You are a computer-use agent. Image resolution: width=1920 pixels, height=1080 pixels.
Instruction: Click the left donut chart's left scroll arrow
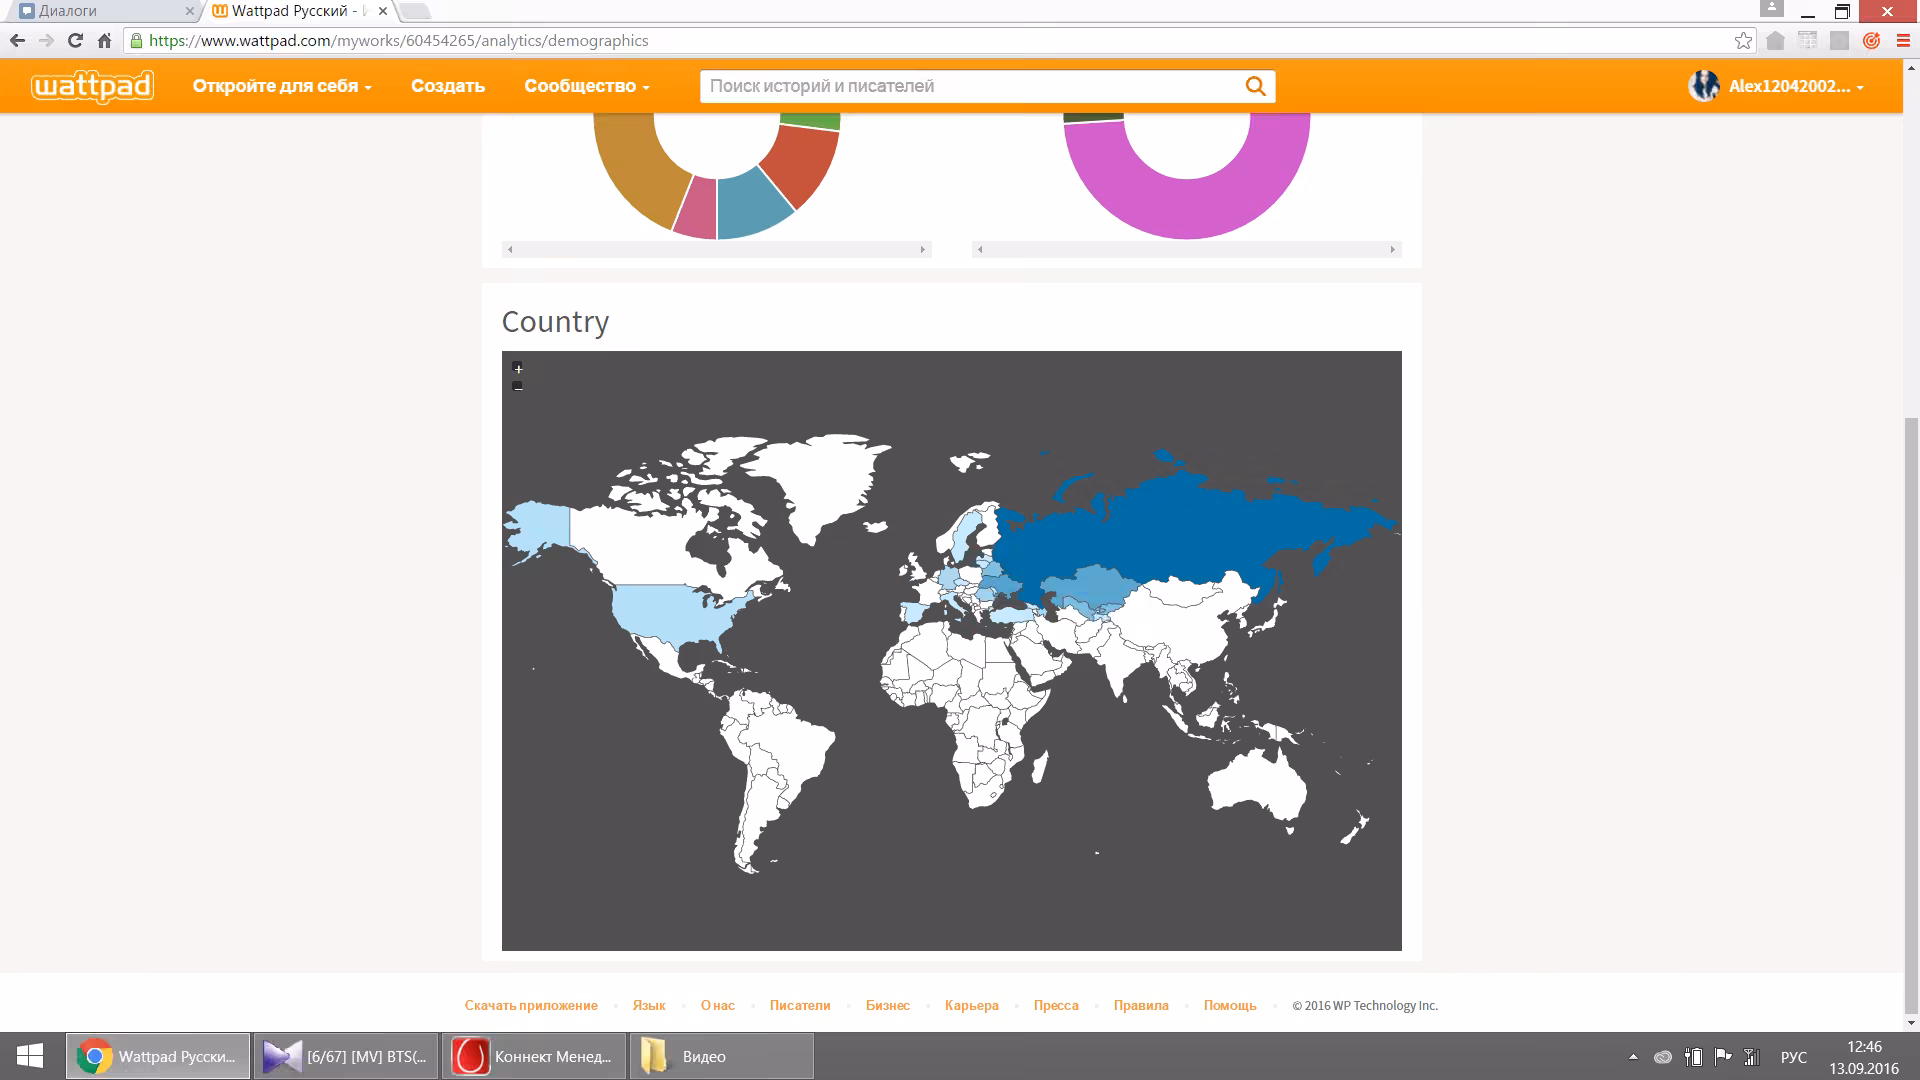pos(510,249)
